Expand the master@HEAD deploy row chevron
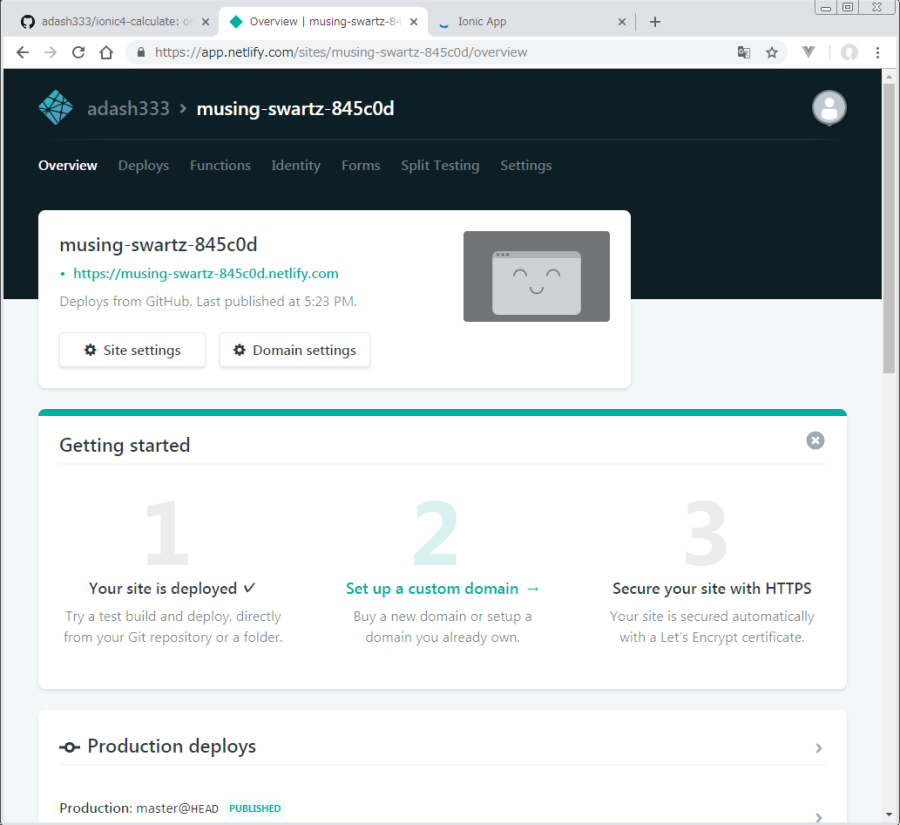This screenshot has height=825, width=900. (818, 816)
